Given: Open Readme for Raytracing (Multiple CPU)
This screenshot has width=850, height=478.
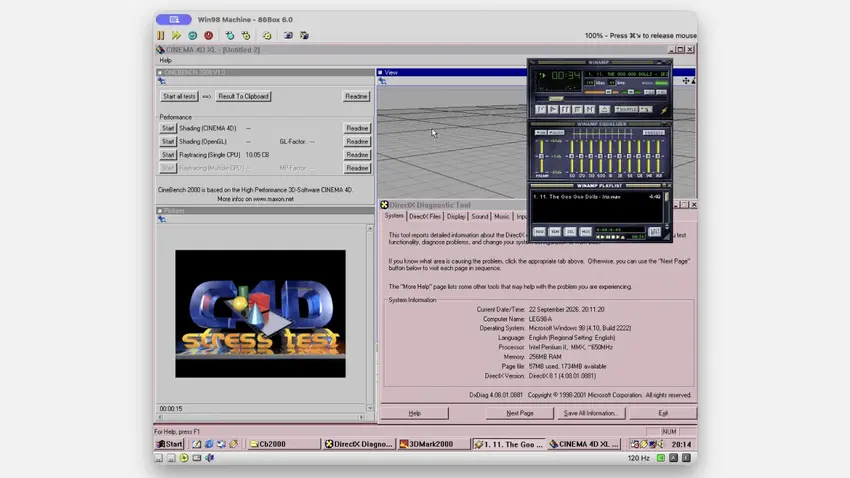Looking at the screenshot, I should pyautogui.click(x=357, y=168).
